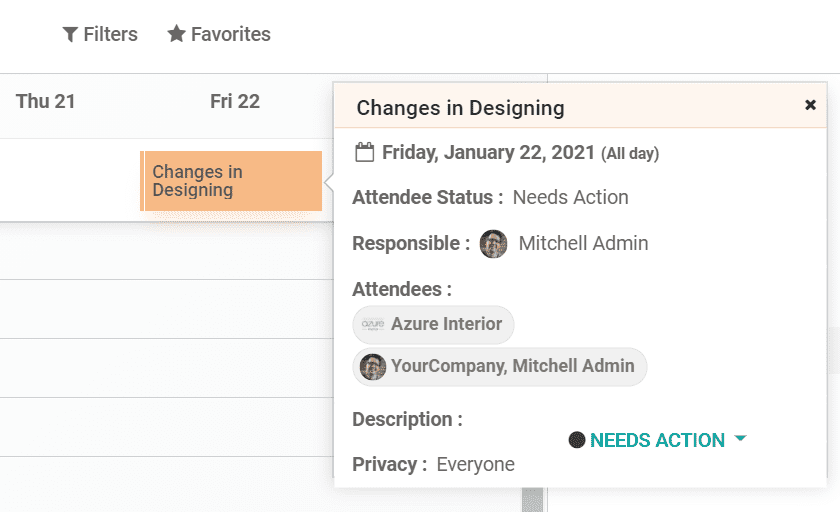Screen dimensions: 840x512
Task: Click the Mitchell Admin responsible name
Action: click(x=583, y=243)
